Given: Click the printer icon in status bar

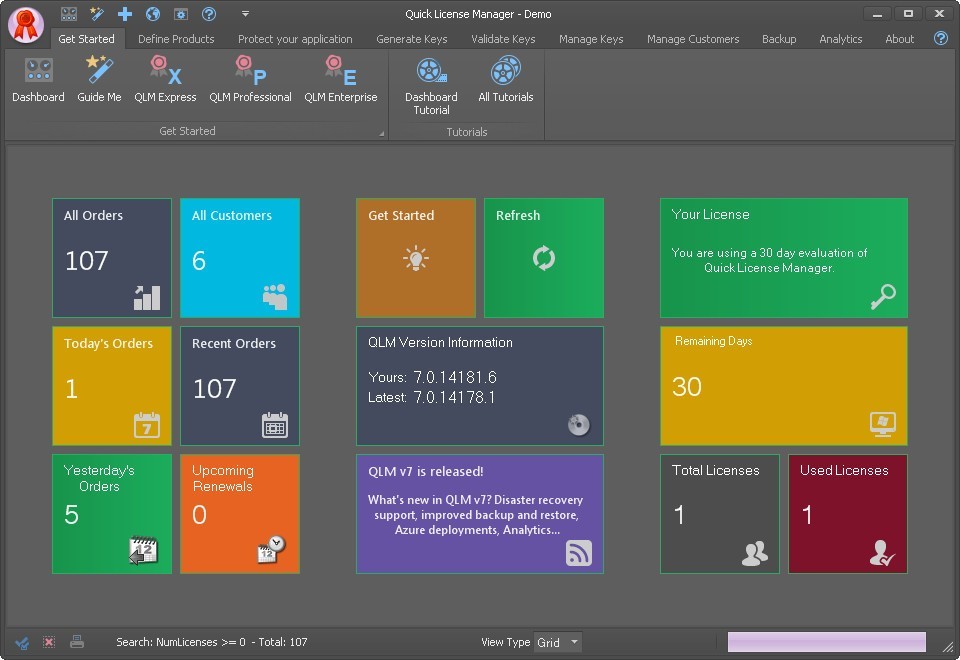Looking at the screenshot, I should point(77,642).
